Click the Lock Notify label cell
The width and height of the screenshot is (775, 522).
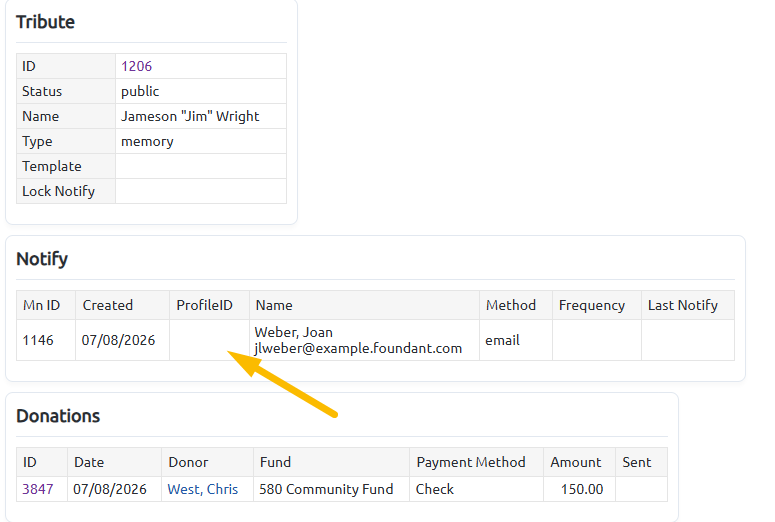[66, 191]
